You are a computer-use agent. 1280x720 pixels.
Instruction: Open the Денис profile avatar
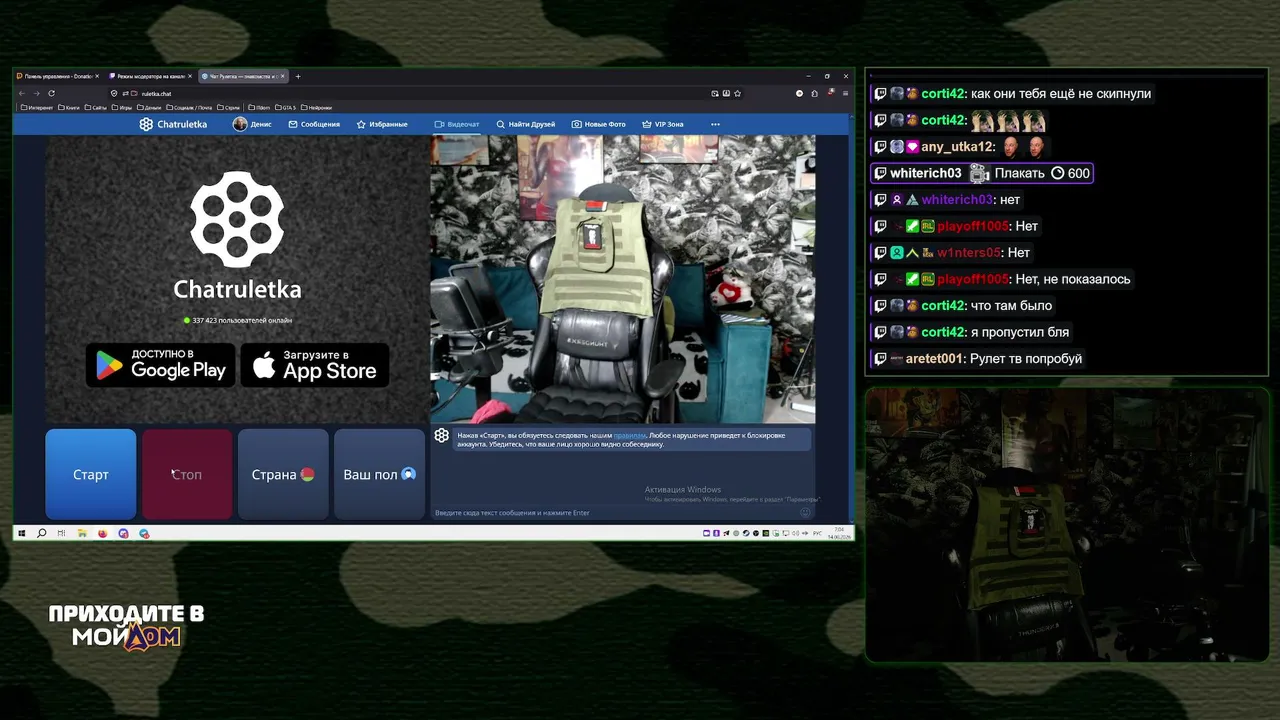coord(239,124)
